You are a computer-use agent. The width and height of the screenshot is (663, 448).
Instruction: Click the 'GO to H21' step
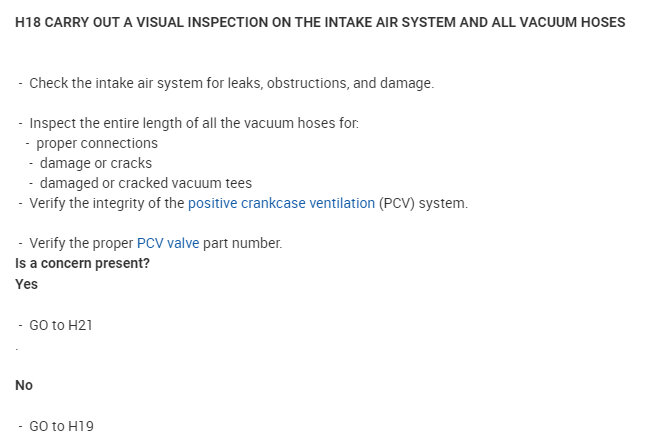(61, 325)
